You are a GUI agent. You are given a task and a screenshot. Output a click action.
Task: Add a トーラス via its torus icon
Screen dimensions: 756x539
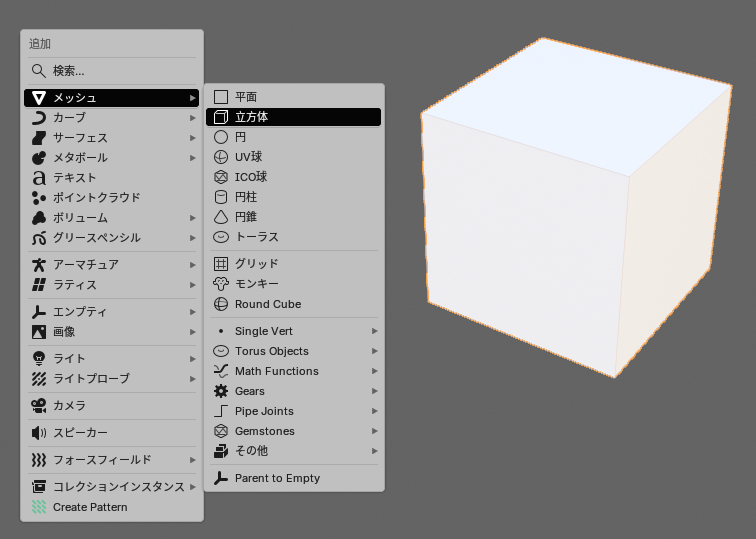click(x=221, y=237)
